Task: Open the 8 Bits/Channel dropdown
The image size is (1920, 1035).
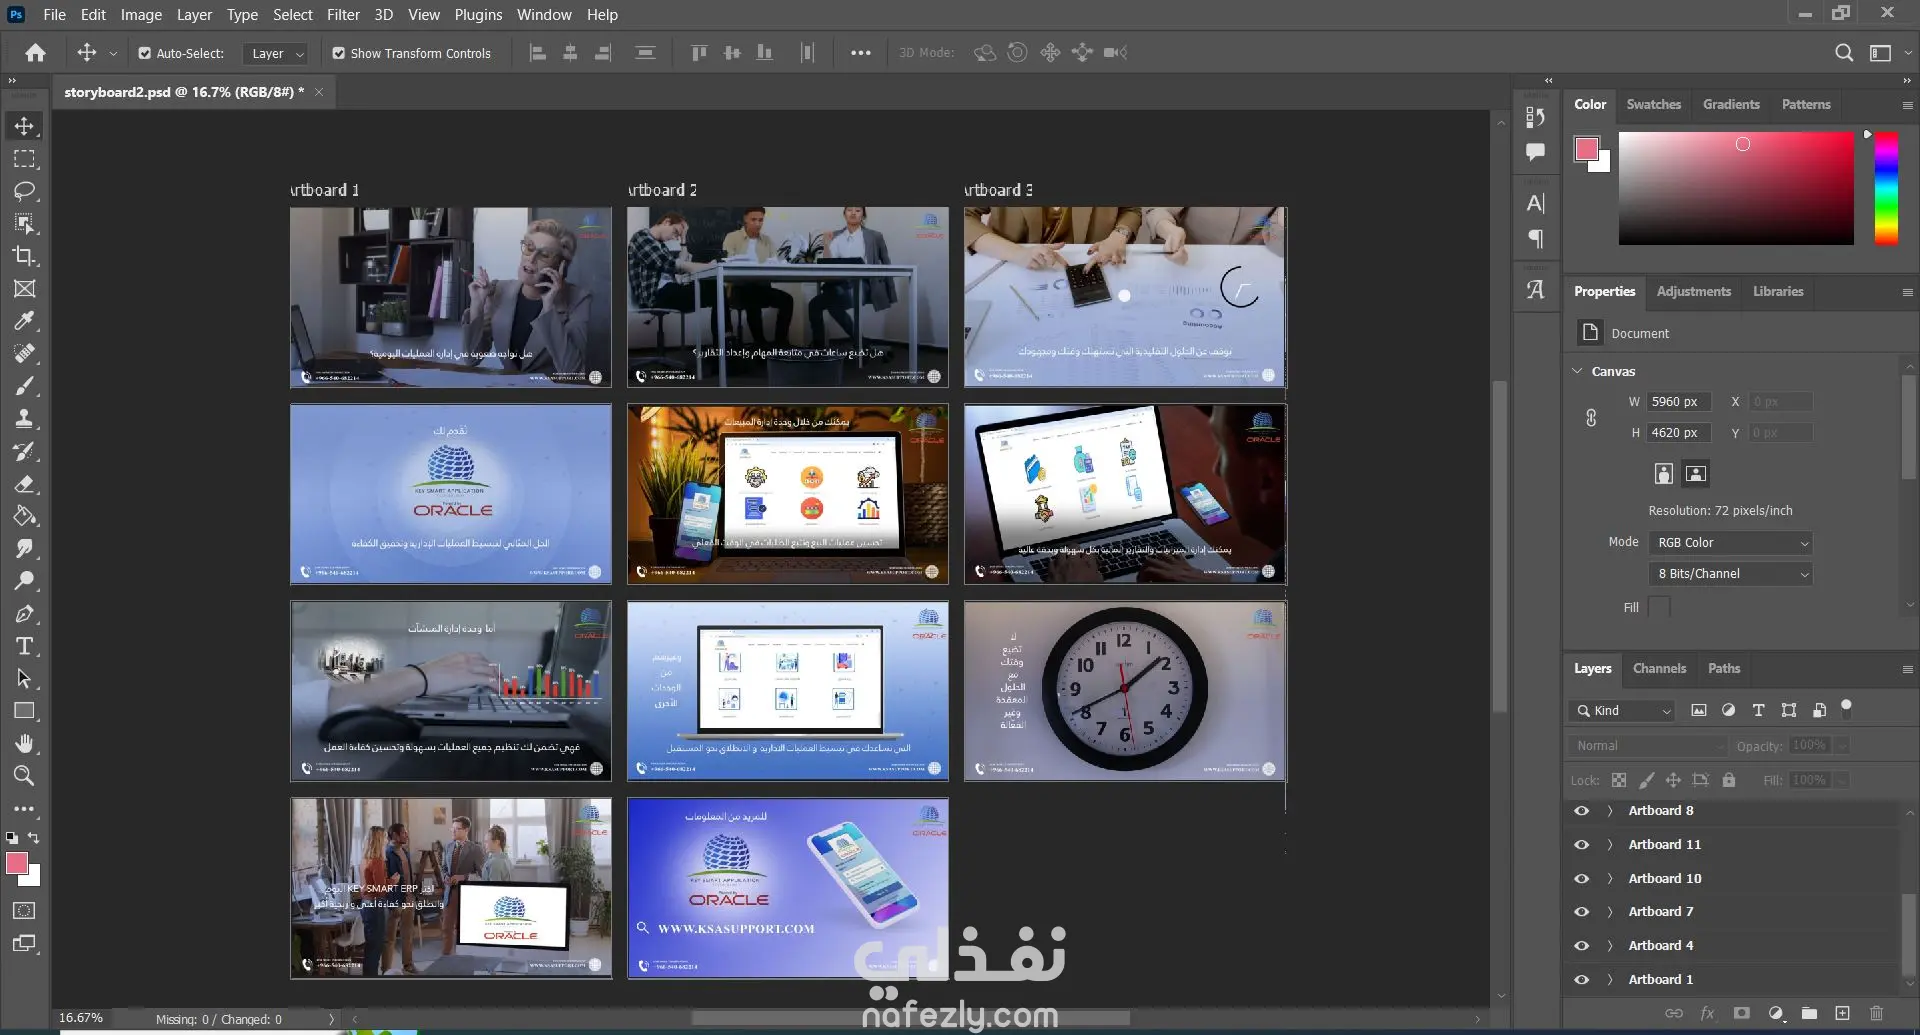Action: coord(1730,574)
